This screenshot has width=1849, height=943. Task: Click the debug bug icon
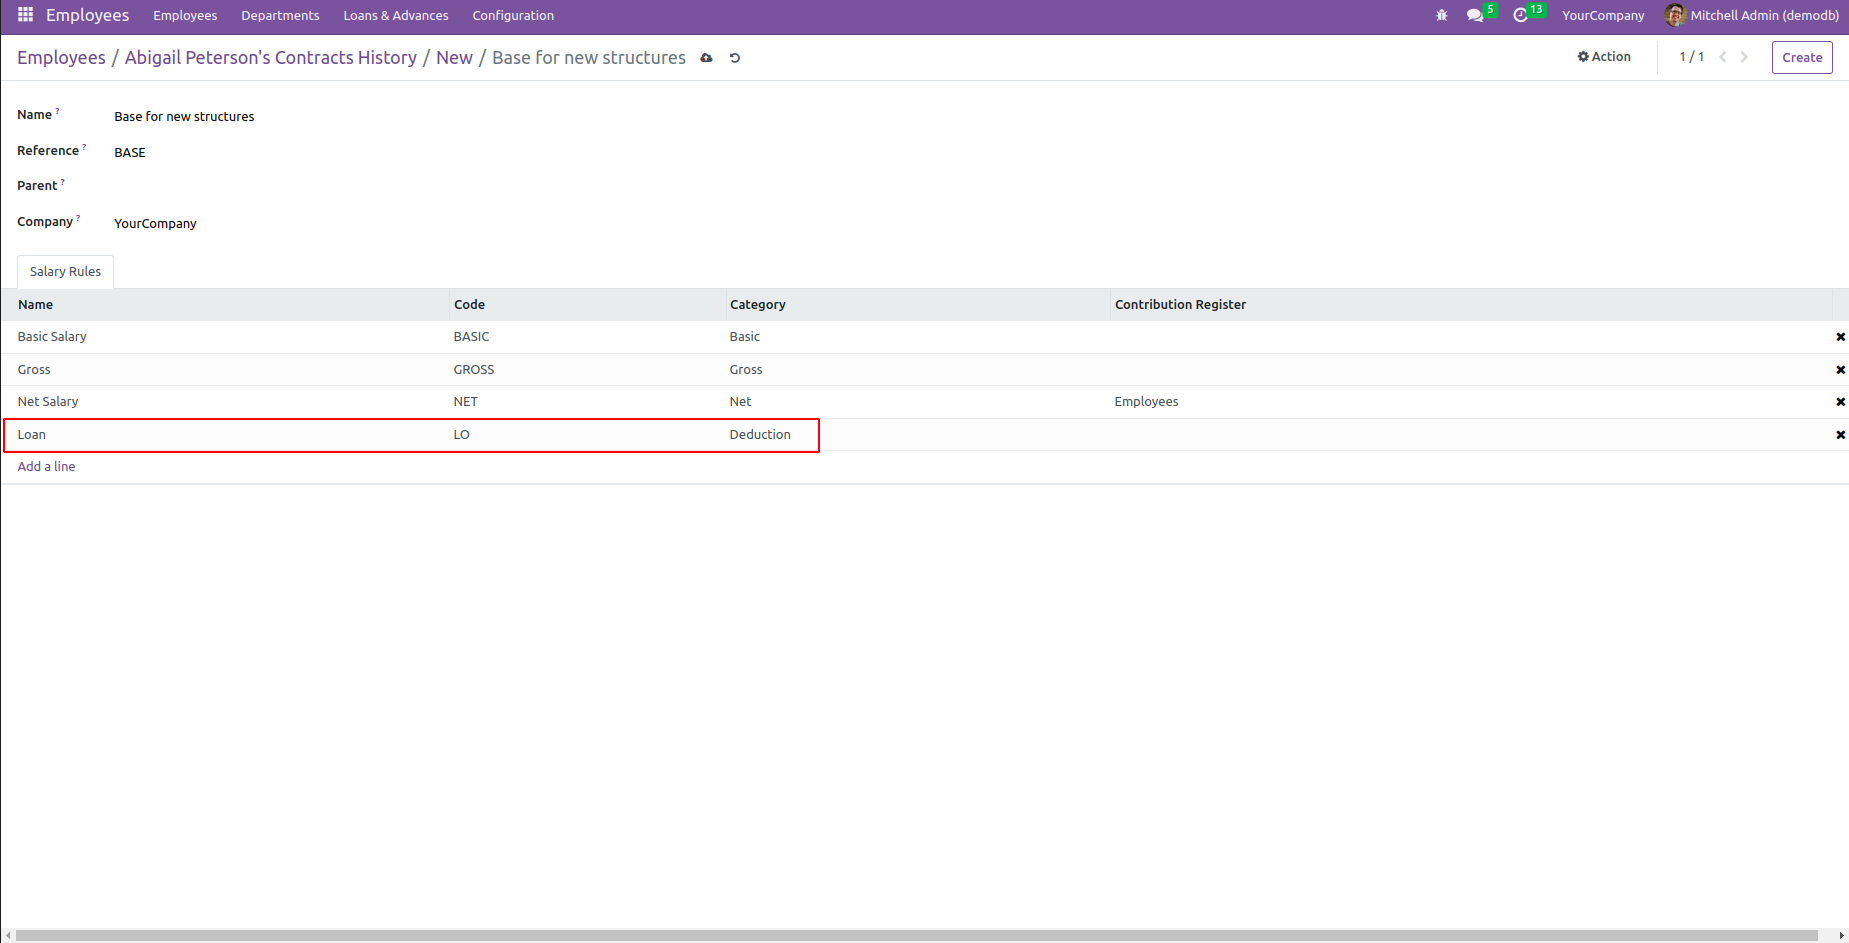pyautogui.click(x=1441, y=15)
